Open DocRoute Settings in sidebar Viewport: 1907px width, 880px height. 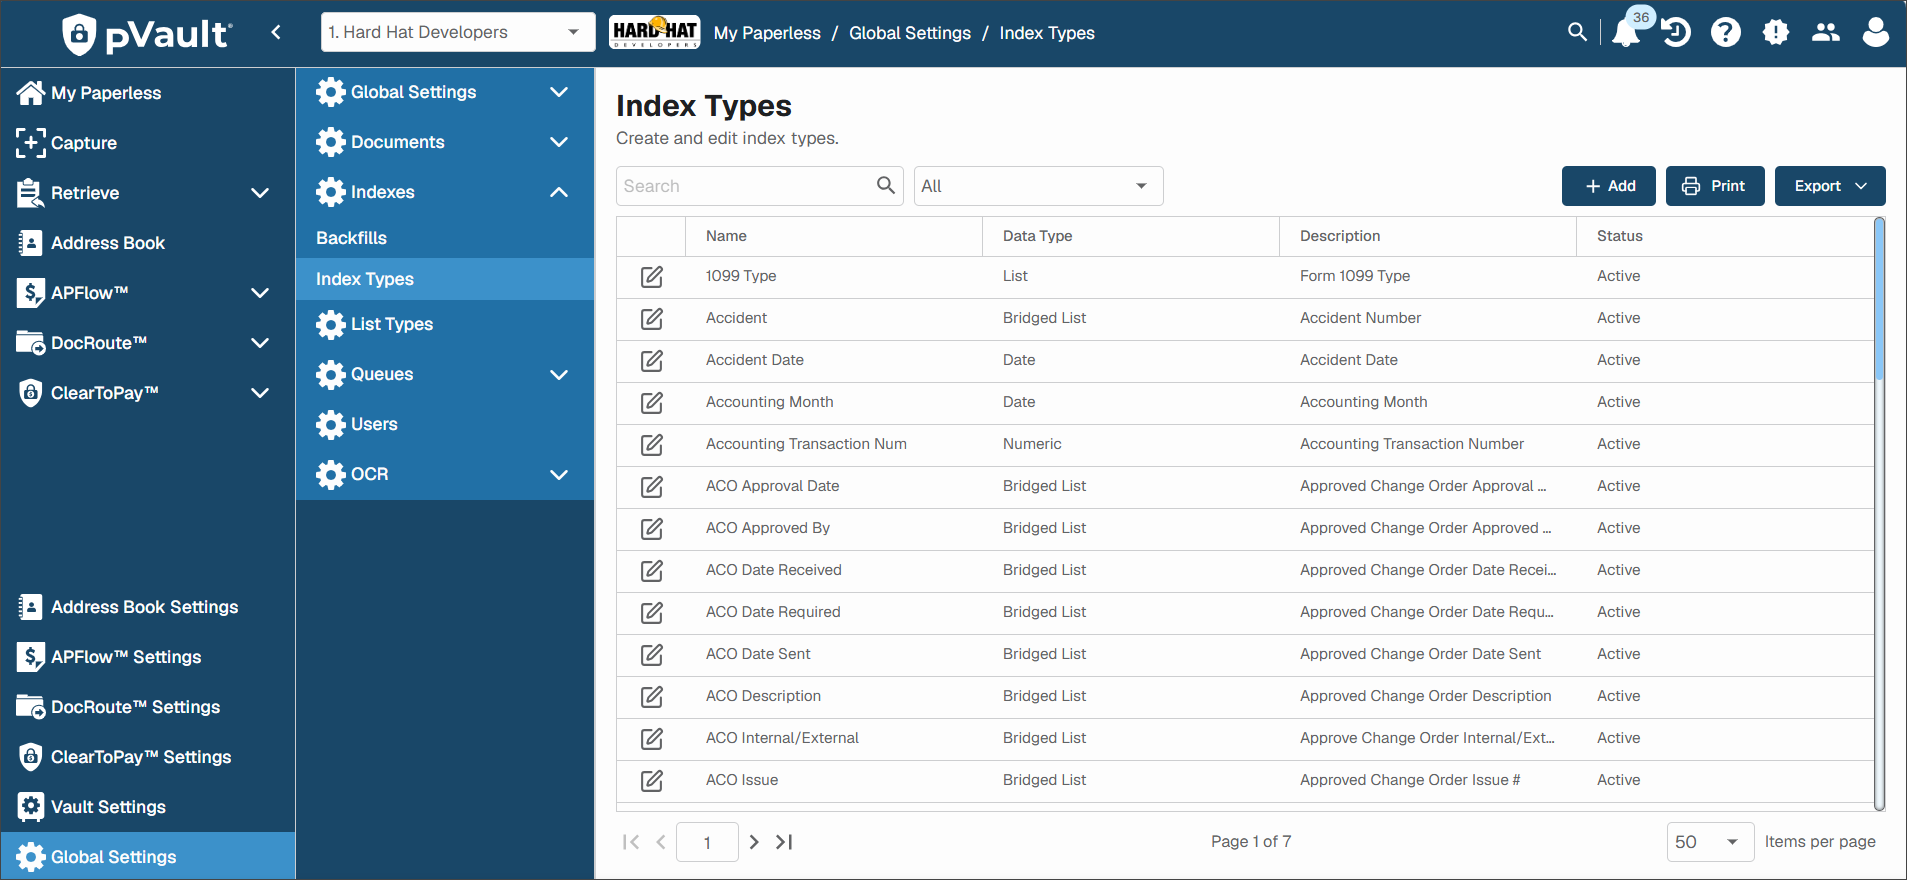(148, 707)
